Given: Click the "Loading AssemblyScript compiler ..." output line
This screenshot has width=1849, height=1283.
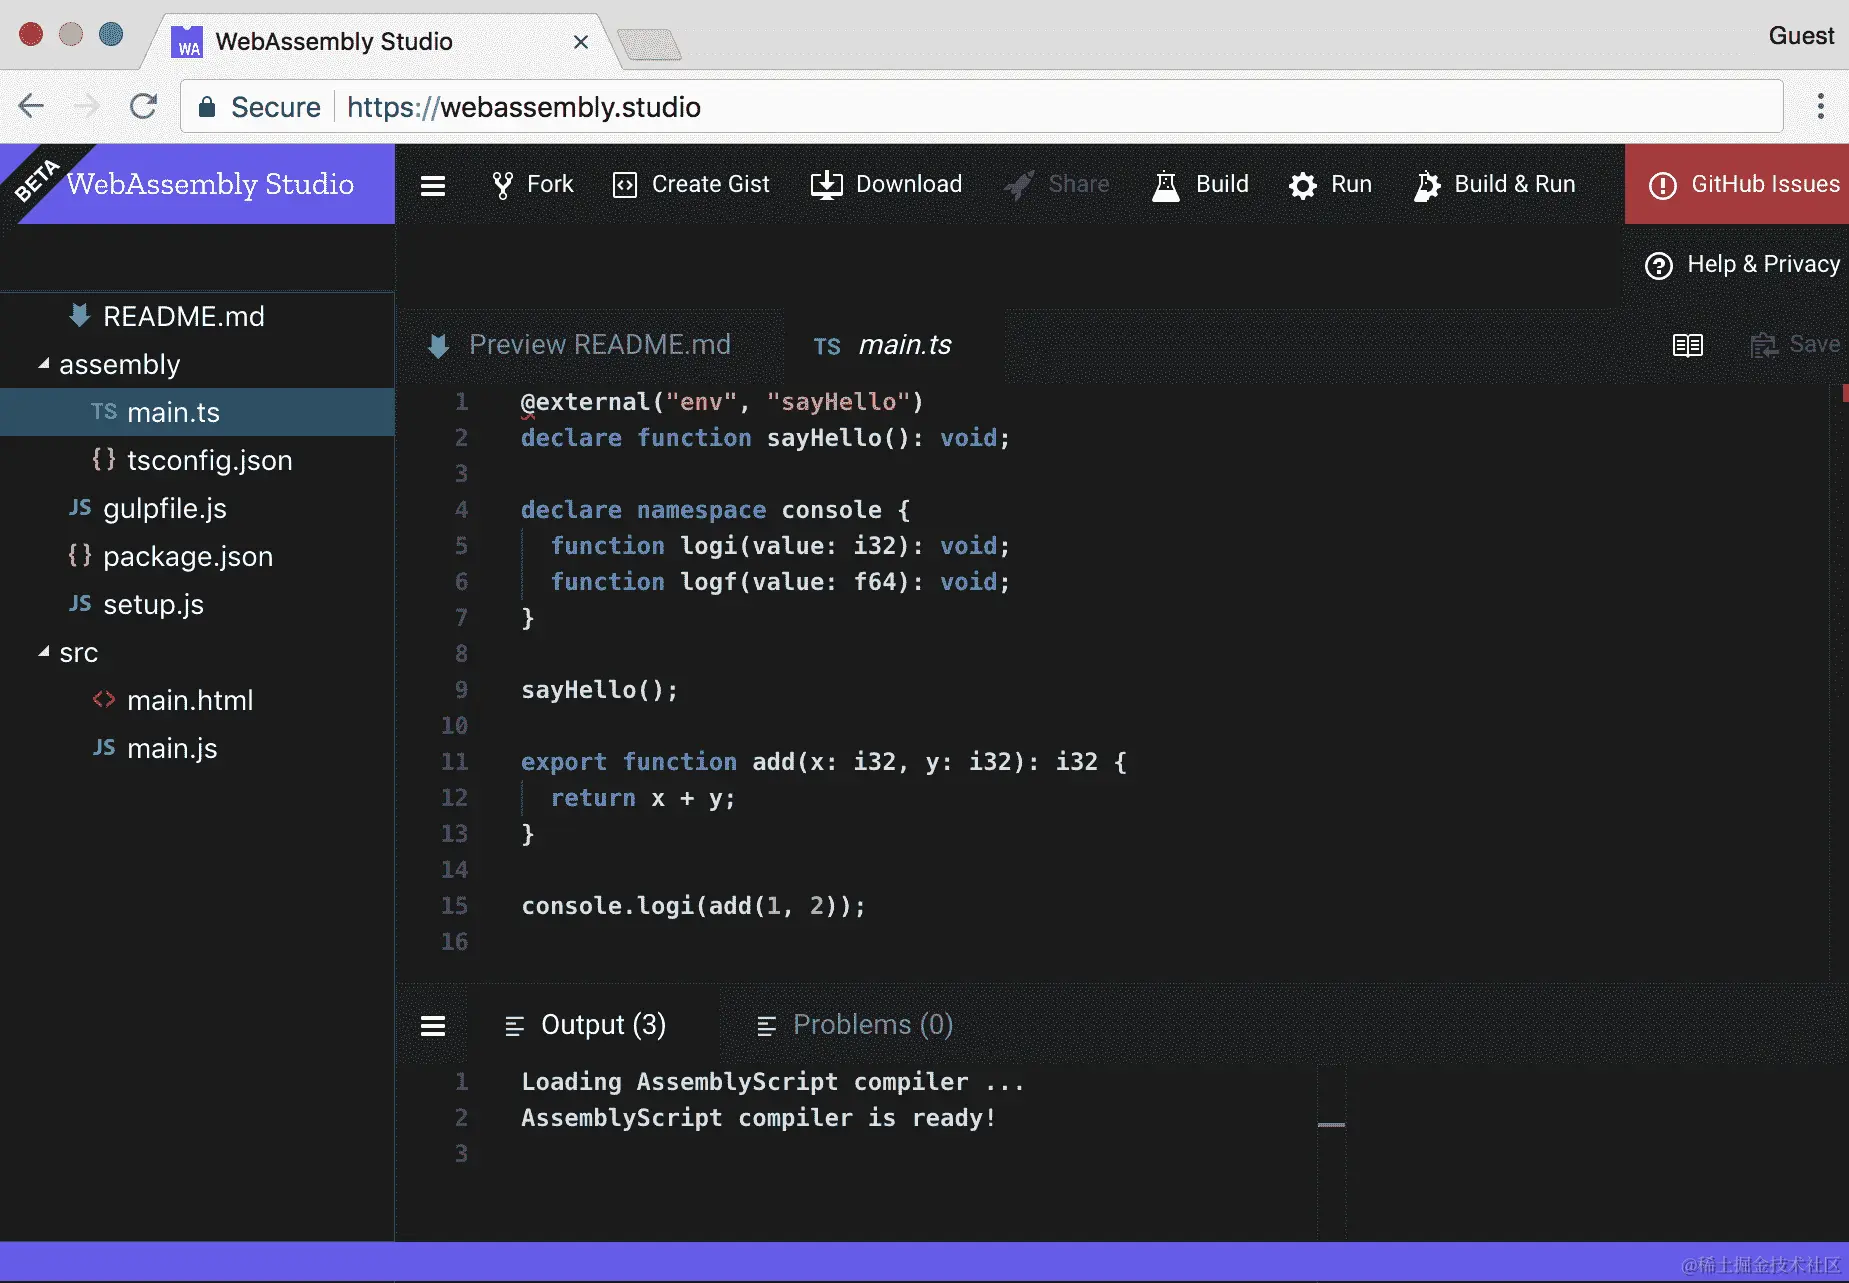Looking at the screenshot, I should tap(772, 1082).
